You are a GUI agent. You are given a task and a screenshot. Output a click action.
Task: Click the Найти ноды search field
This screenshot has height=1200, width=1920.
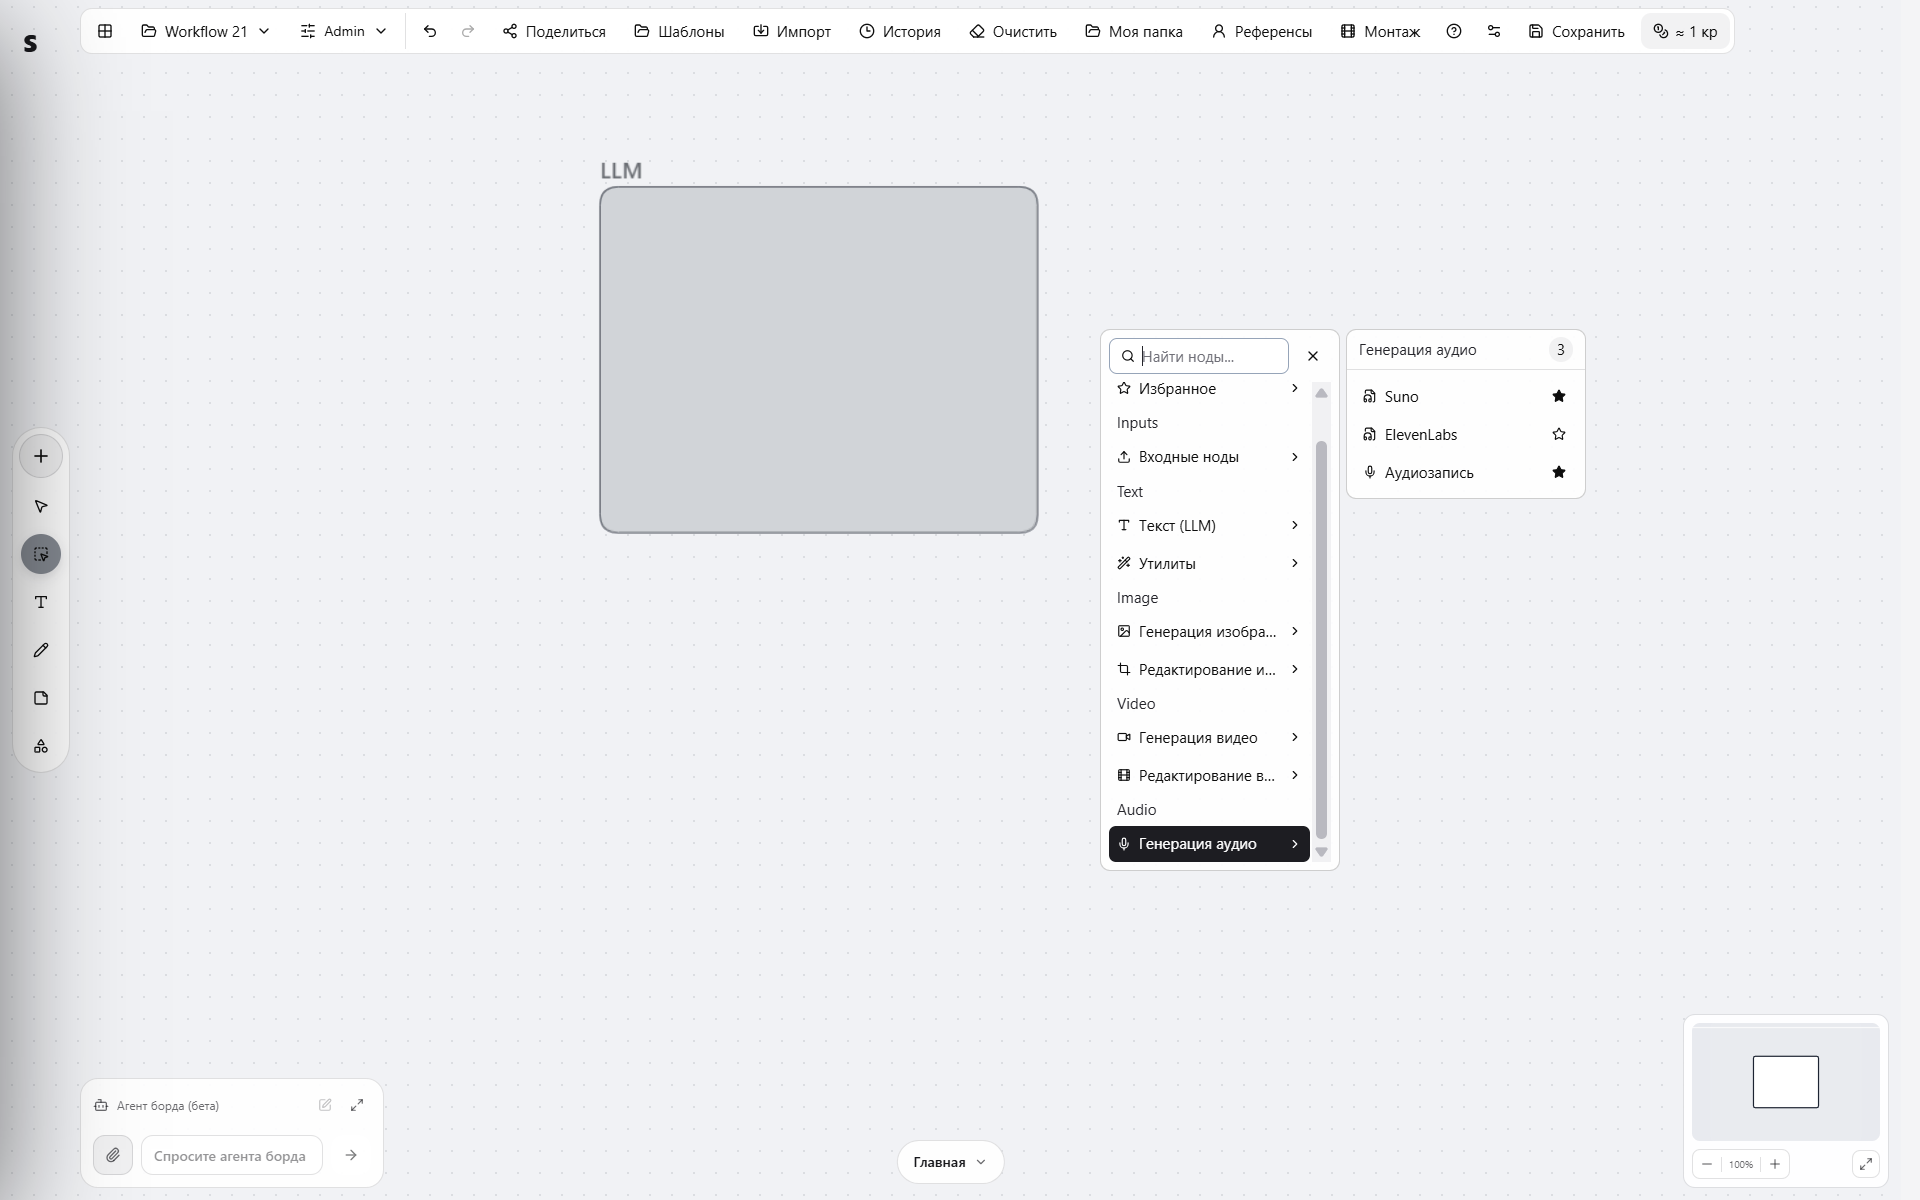point(1199,356)
